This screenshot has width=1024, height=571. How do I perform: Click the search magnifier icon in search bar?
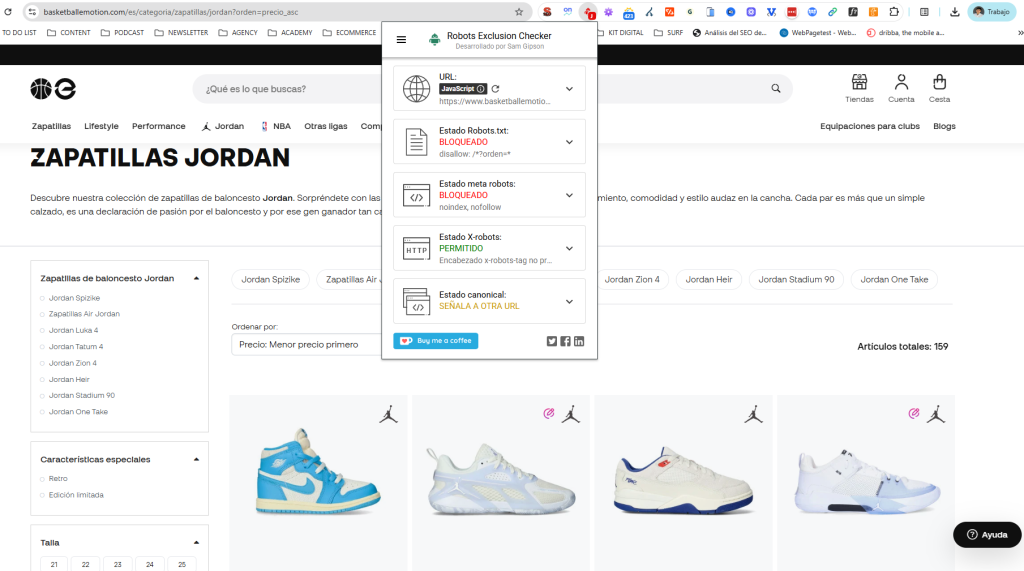(x=776, y=89)
